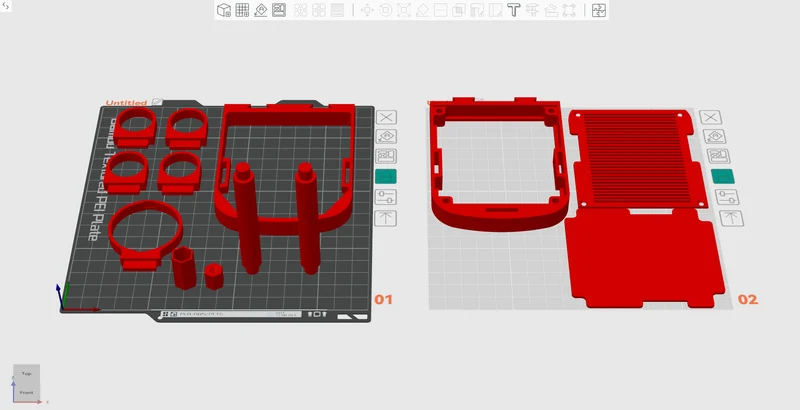This screenshot has height=410, width=800.
Task: Select the Move tool
Action: coord(367,10)
